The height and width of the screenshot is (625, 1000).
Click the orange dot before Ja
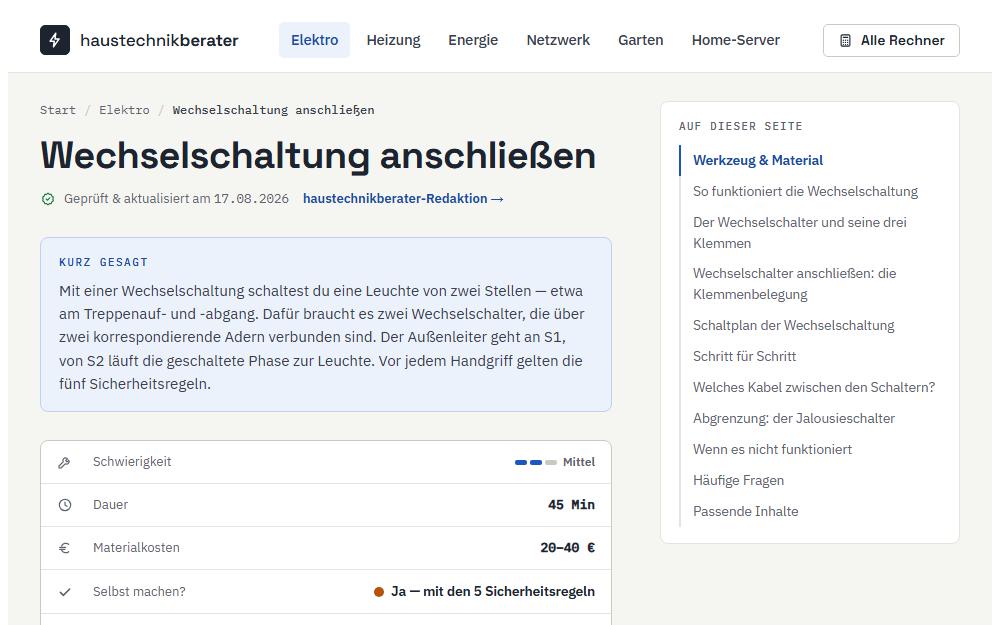click(379, 592)
